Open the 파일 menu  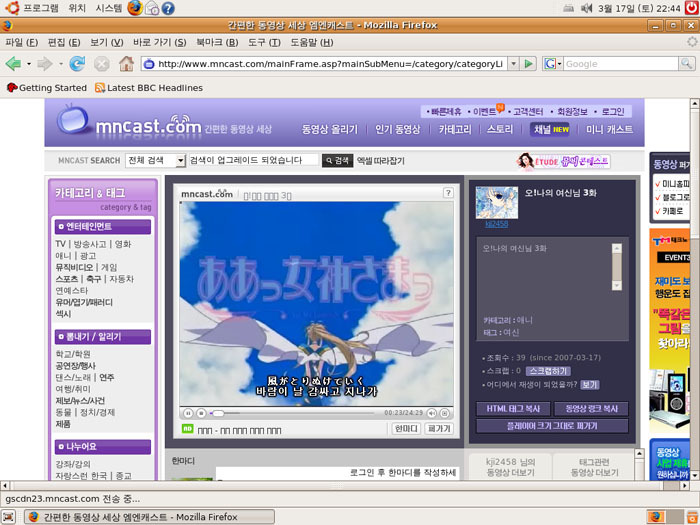point(21,42)
